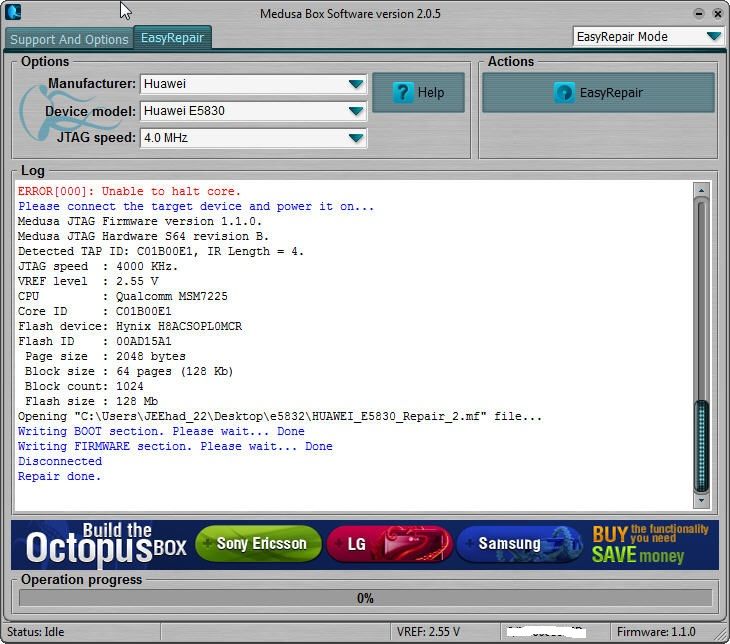730x644 pixels.
Task: Click the Operation progress bar
Action: pyautogui.click(x=365, y=598)
